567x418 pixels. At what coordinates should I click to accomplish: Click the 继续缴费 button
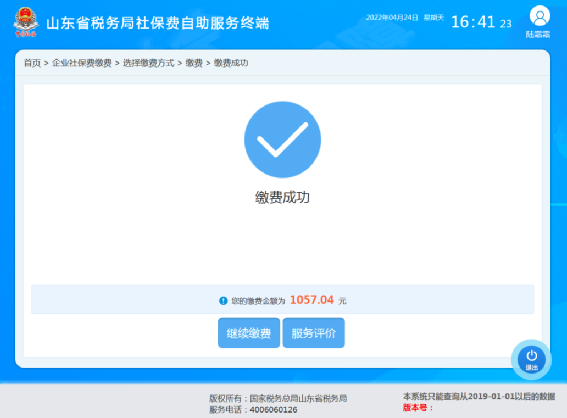249,333
